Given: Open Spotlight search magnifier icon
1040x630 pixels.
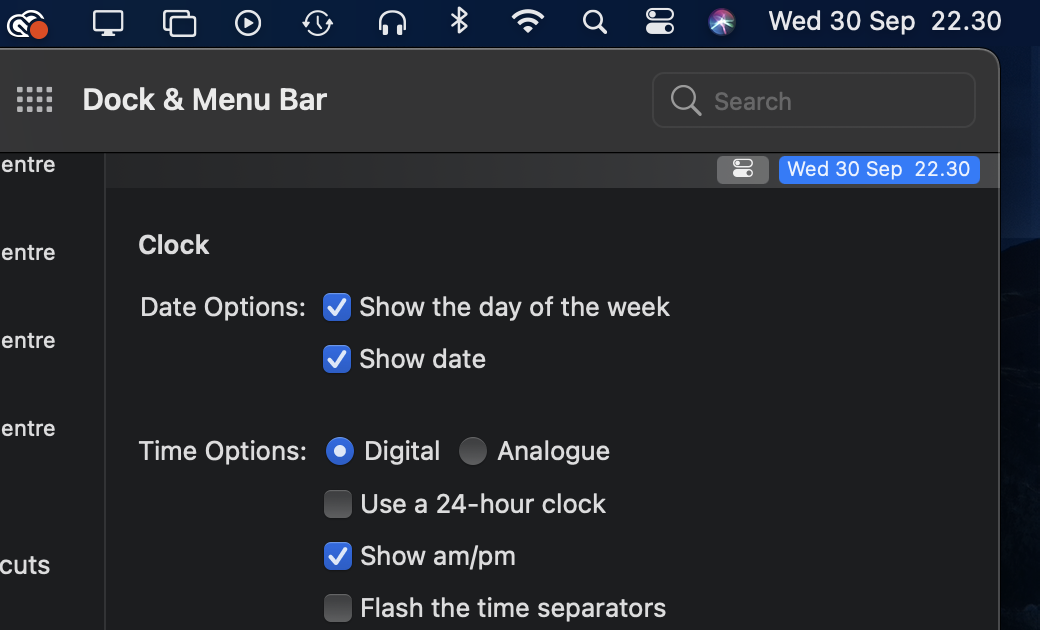Looking at the screenshot, I should point(594,23).
